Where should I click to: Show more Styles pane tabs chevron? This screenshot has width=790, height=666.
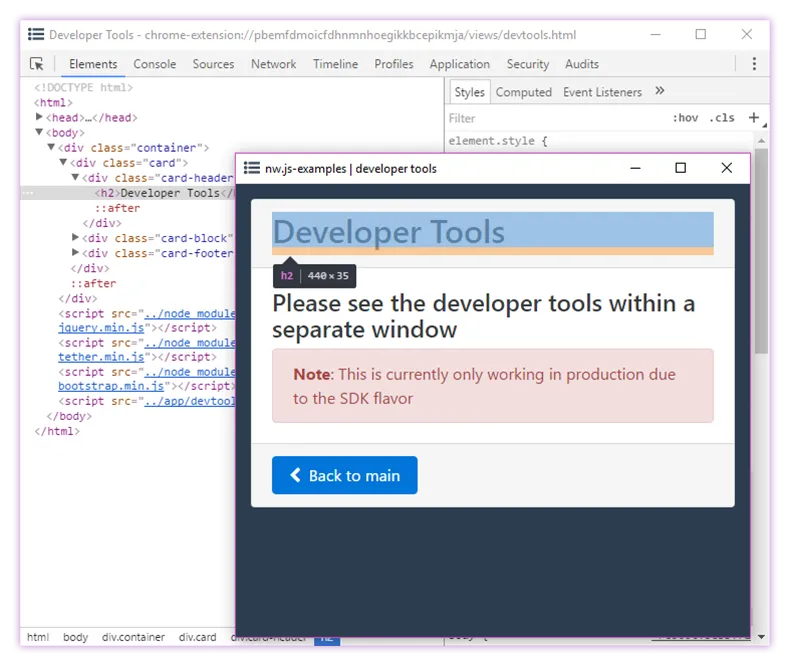660,91
